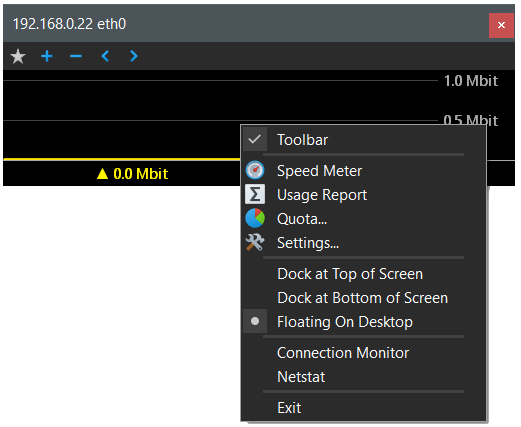Viewport: 521px width, 427px height.
Task: Open Connection Monitor from the menu
Action: [363, 353]
